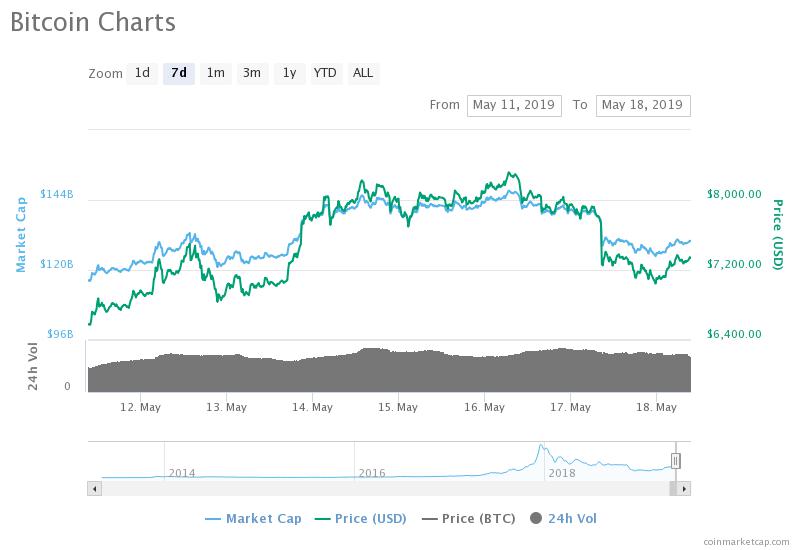Viewport: 800px width, 550px height.
Task: Click the 14. May axis label
Action: coord(312,407)
